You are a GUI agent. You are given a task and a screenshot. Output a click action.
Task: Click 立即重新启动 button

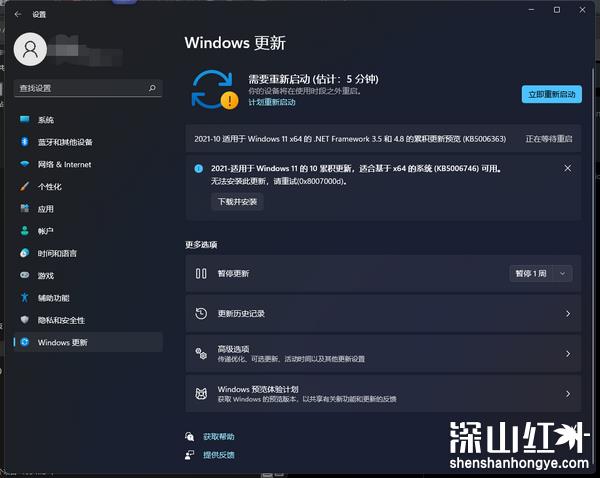click(x=551, y=94)
